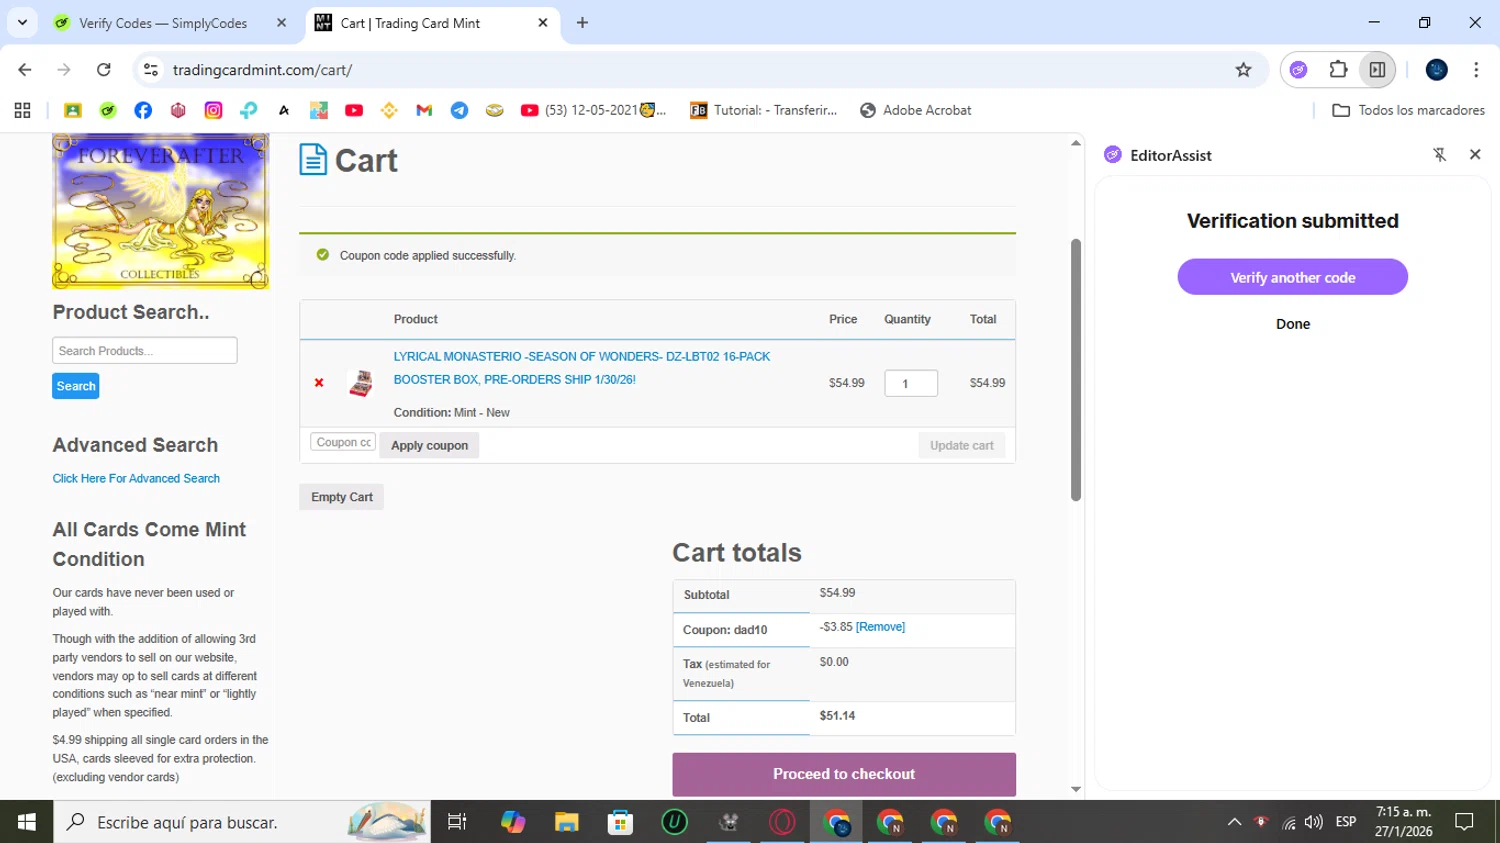Bookmark this page with star icon
Image resolution: width=1500 pixels, height=843 pixels.
1243,70
